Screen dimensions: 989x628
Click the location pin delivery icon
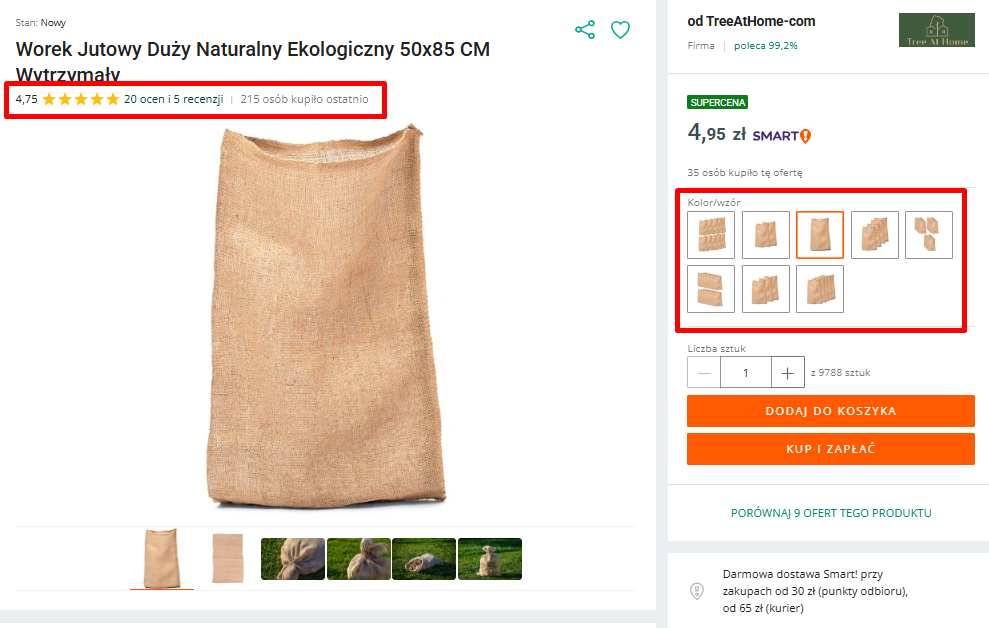point(697,591)
